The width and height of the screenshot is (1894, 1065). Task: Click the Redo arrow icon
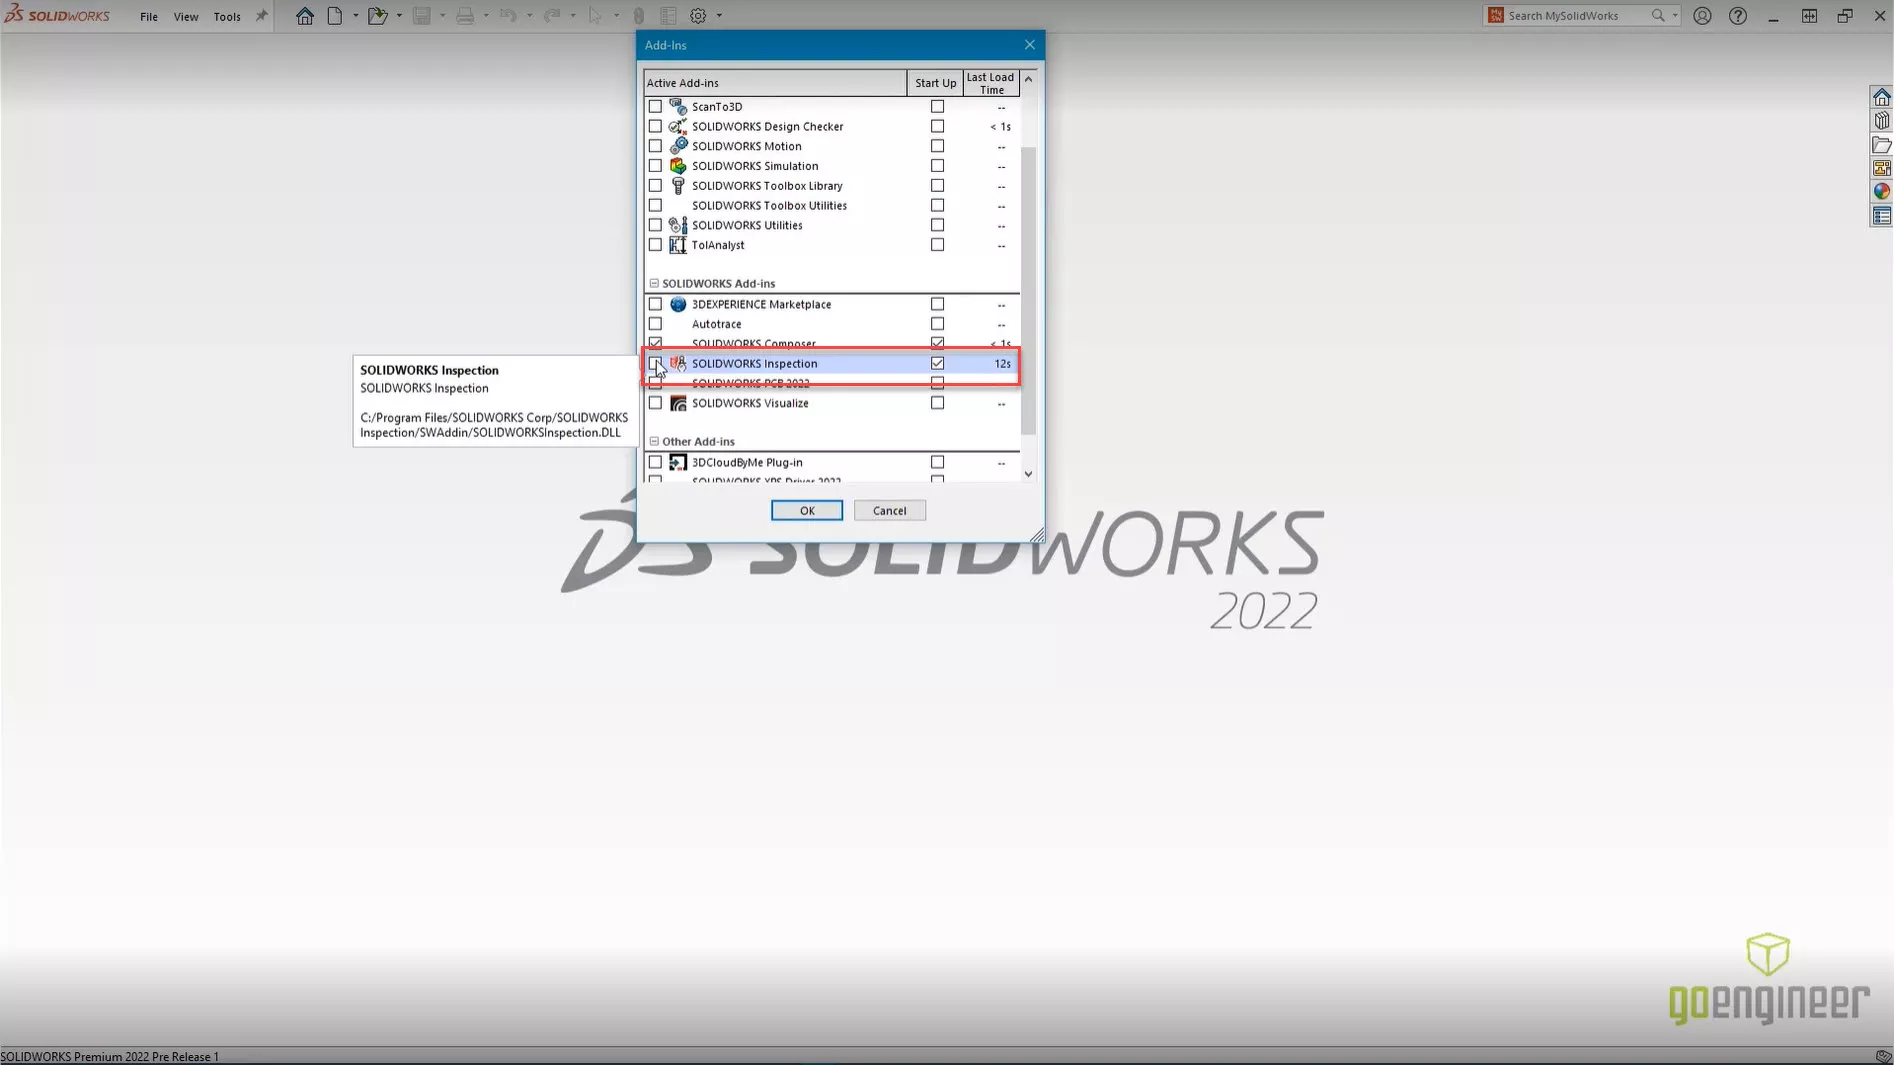point(552,16)
